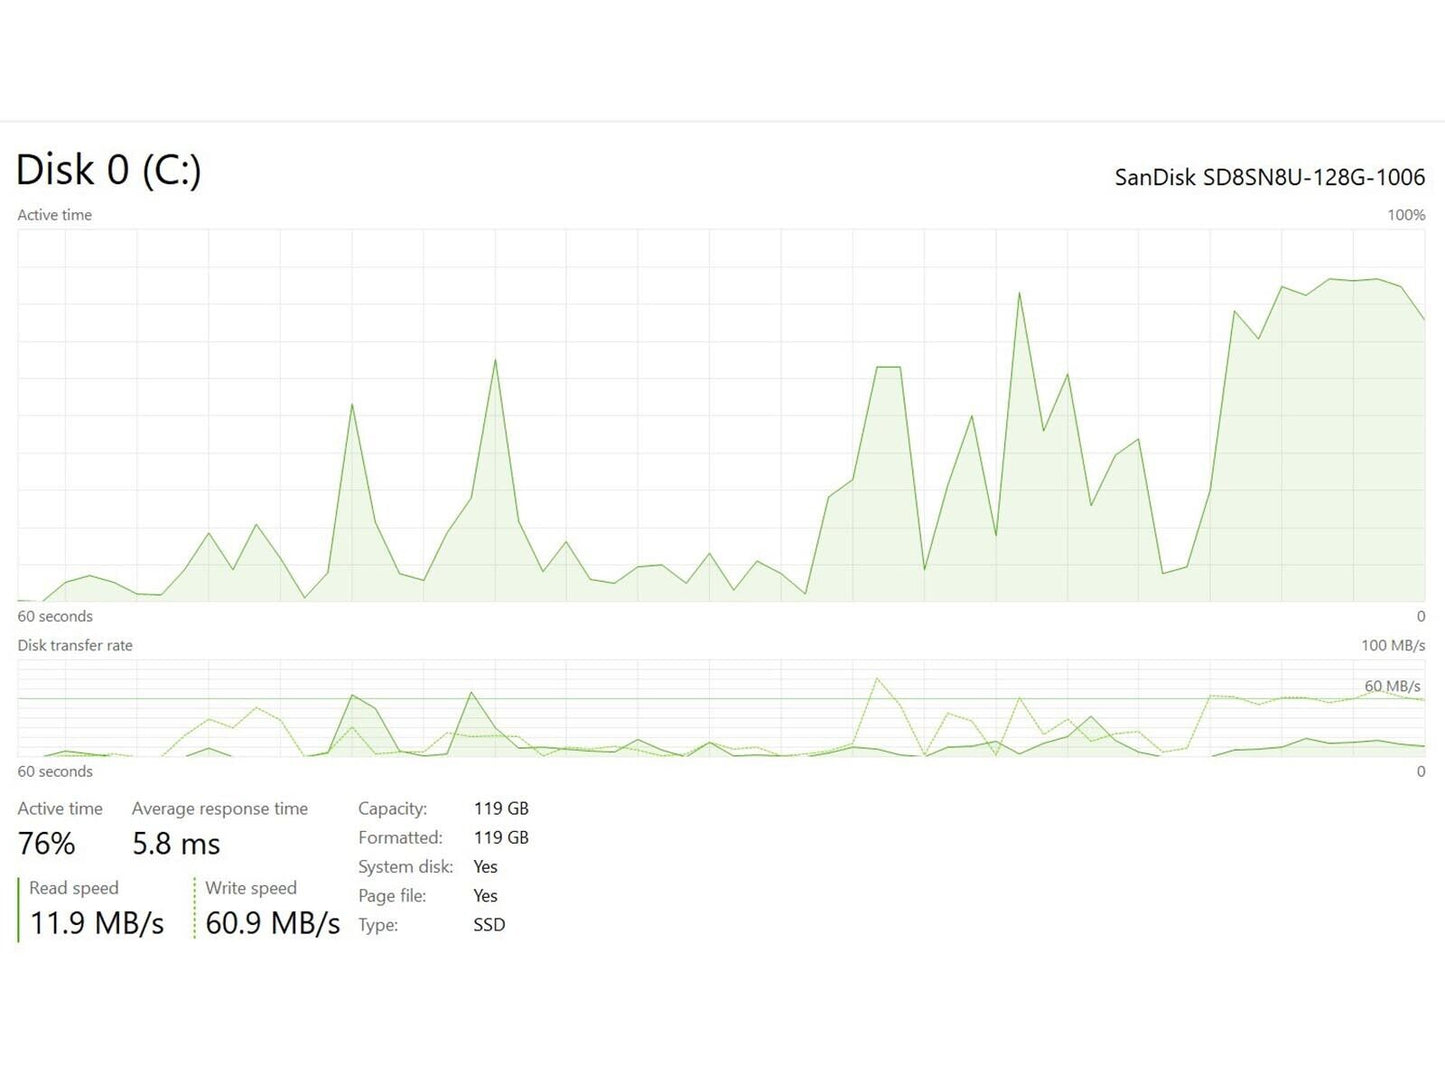
Task: Click the Page file Yes value
Action: [485, 896]
